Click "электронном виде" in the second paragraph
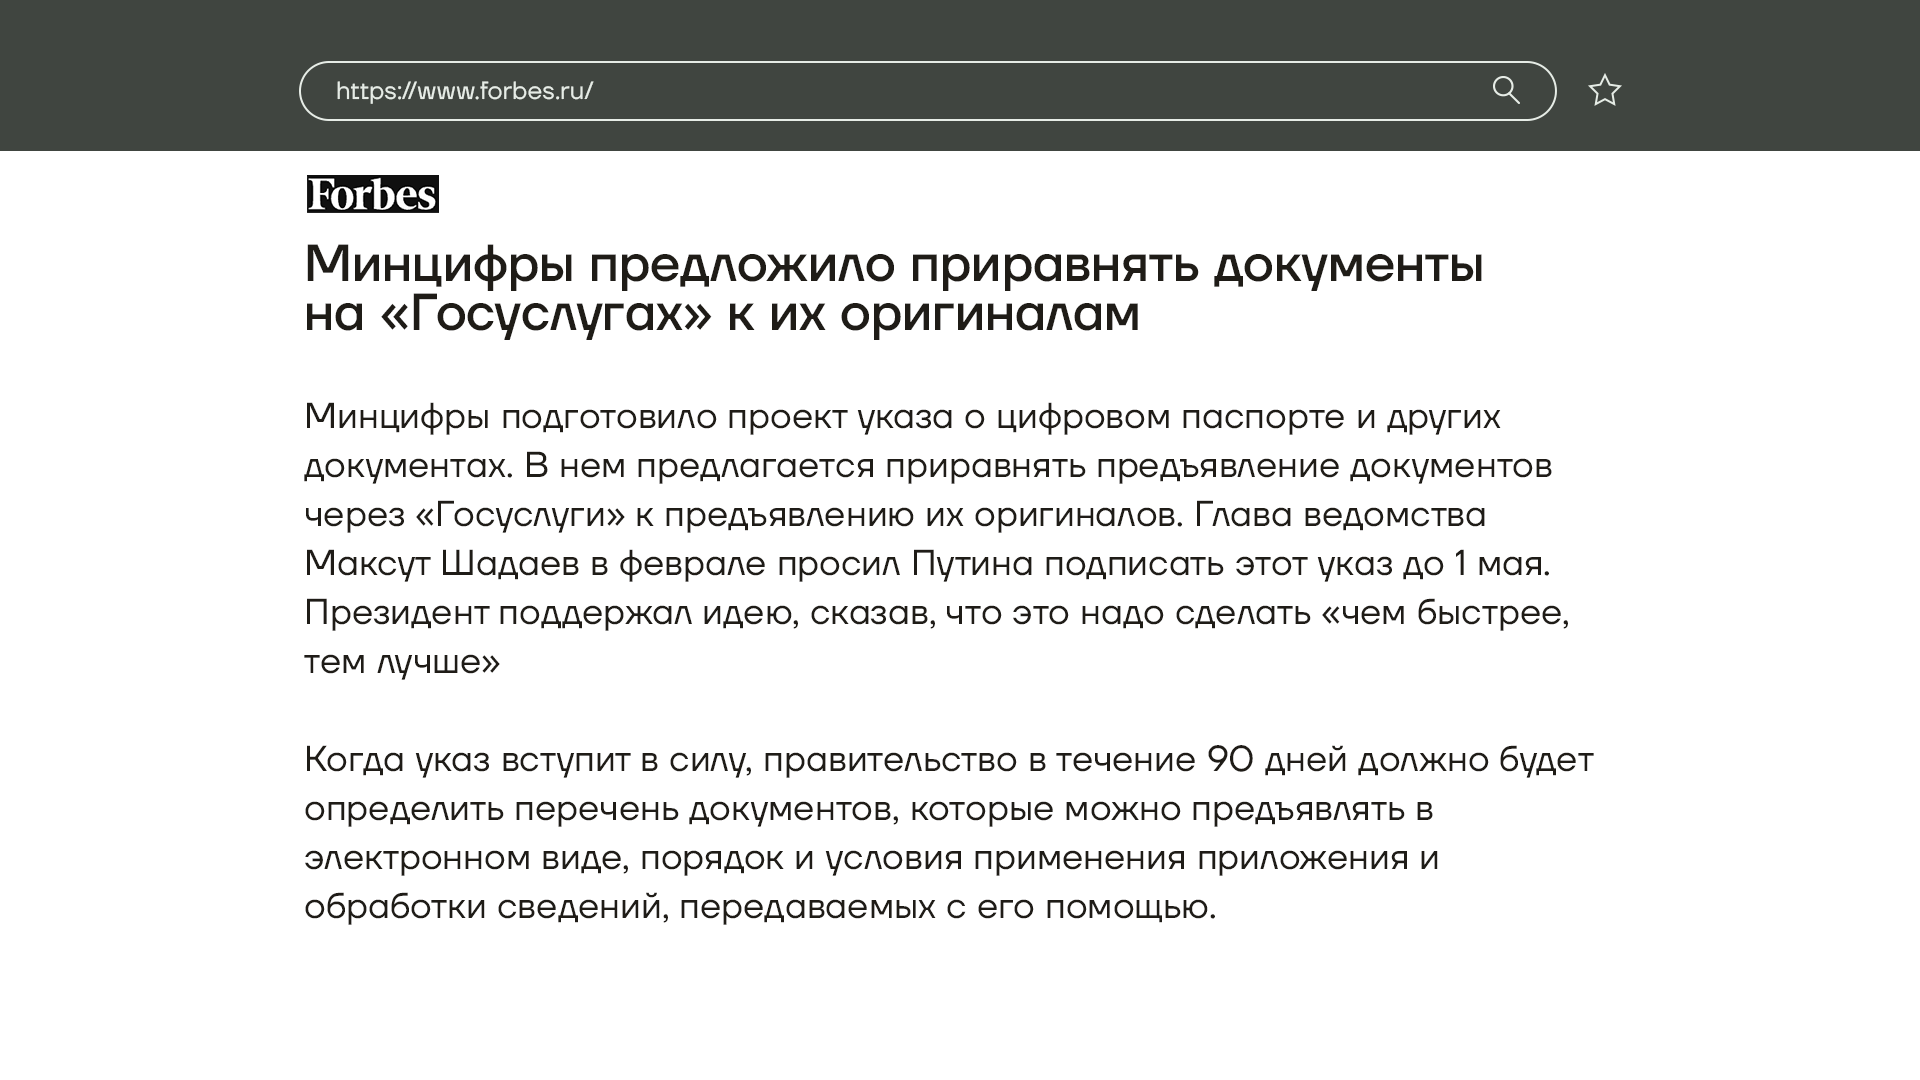This screenshot has height=1080, width=1920. click(x=466, y=858)
